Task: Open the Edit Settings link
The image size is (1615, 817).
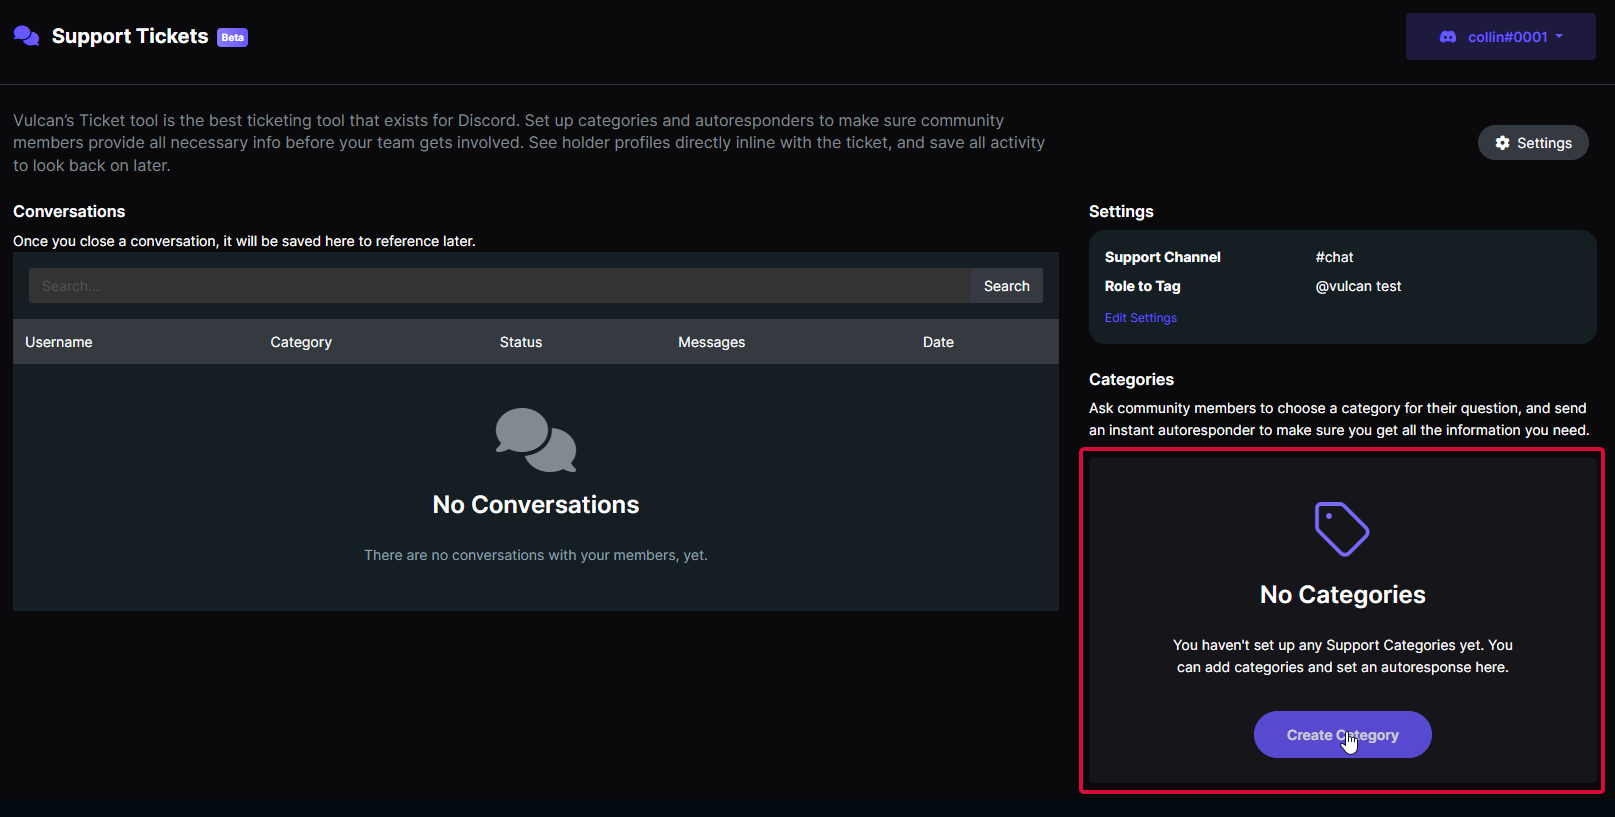Action: coord(1141,318)
